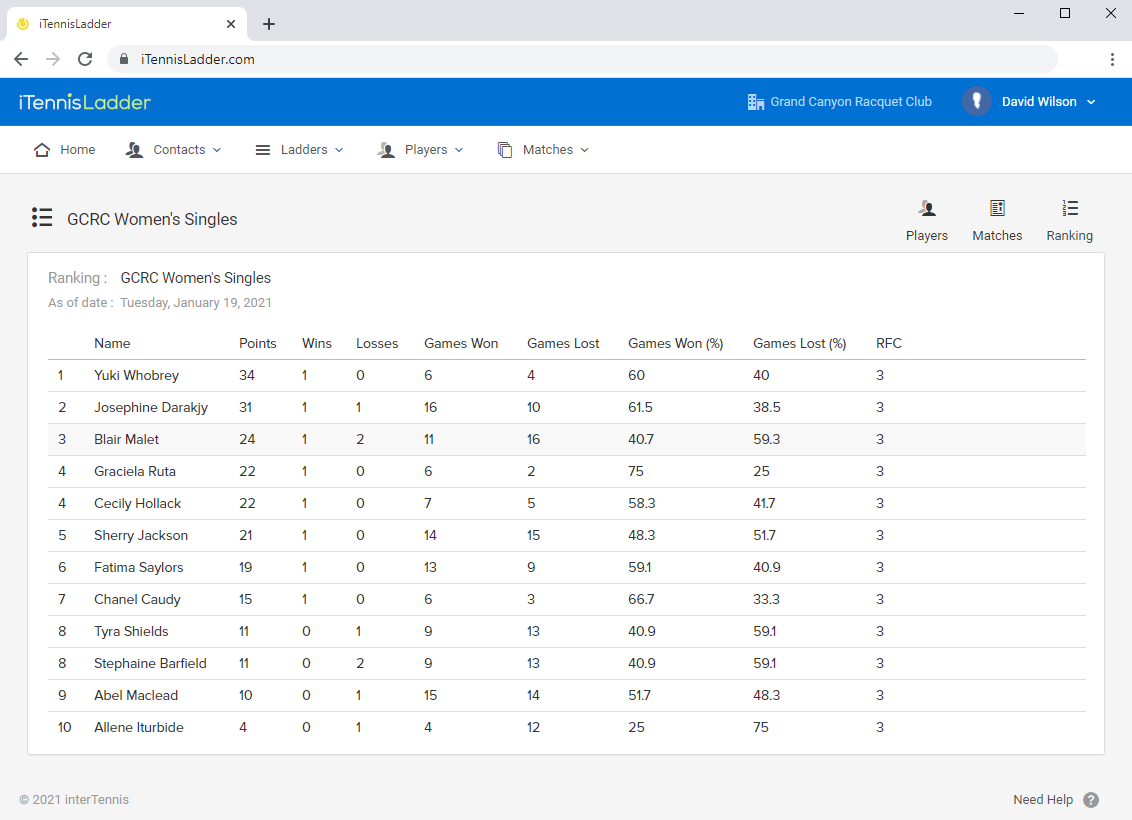Open the Players icon above the ranking table
Viewport: 1132px width, 820px height.
[927, 209]
